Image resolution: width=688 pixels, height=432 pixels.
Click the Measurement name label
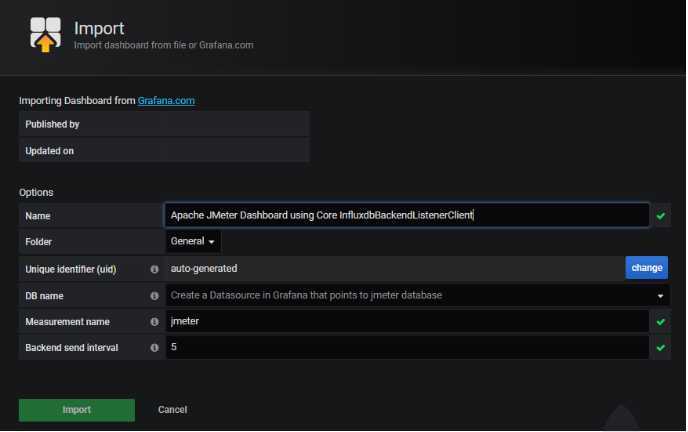68,322
